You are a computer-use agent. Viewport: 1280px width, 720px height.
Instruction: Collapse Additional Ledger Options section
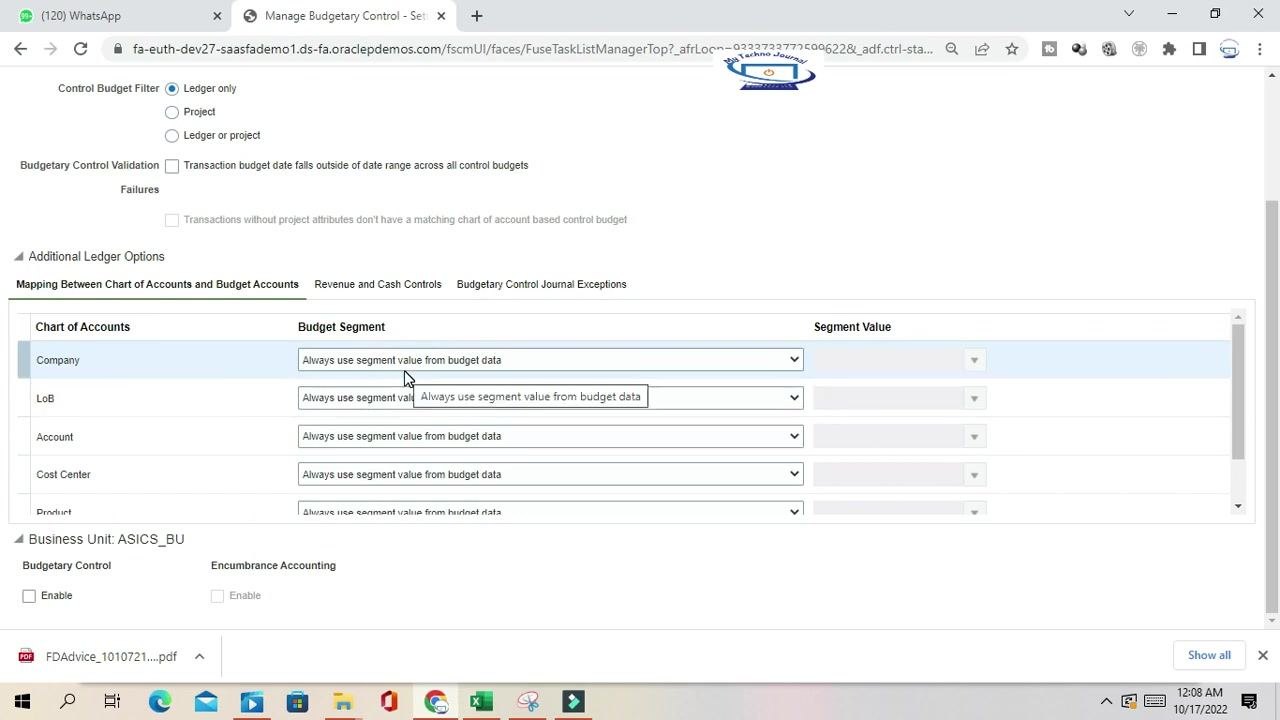[x=18, y=257]
